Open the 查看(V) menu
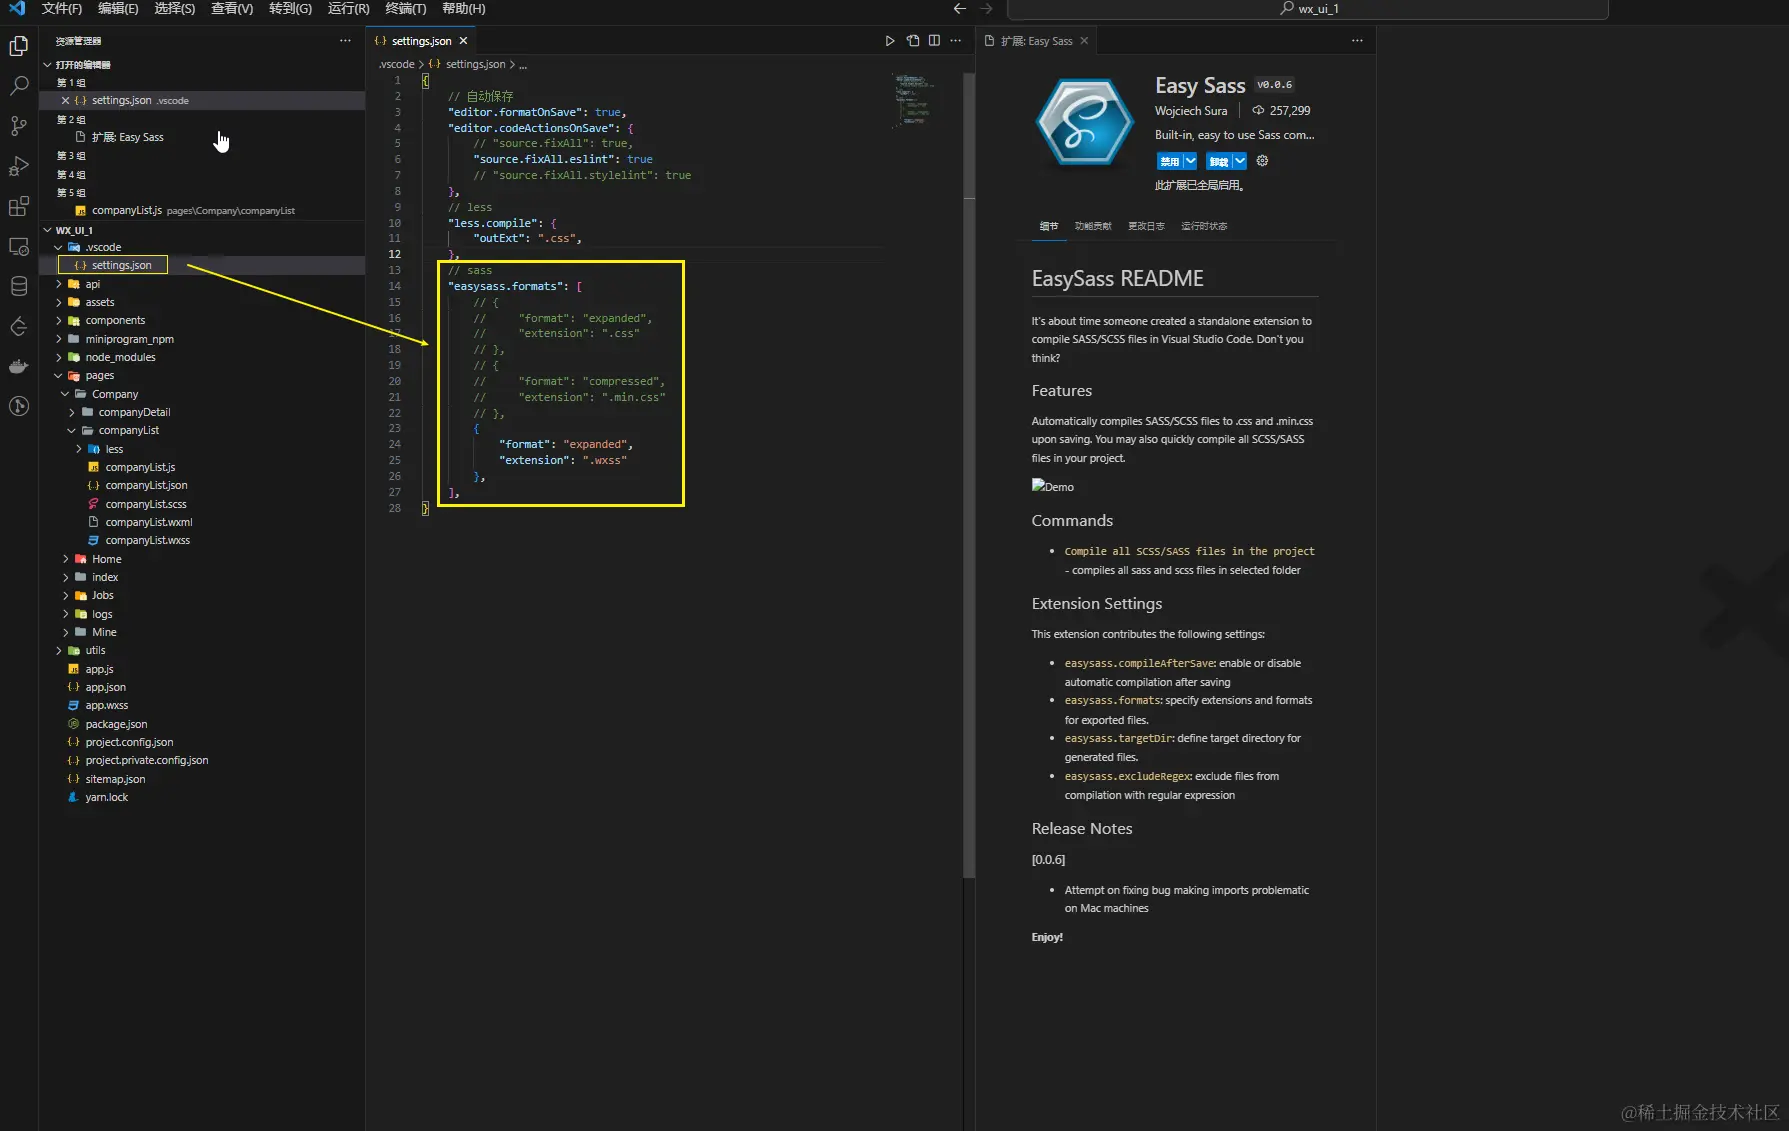Viewport: 1789px width, 1131px height. coord(232,9)
